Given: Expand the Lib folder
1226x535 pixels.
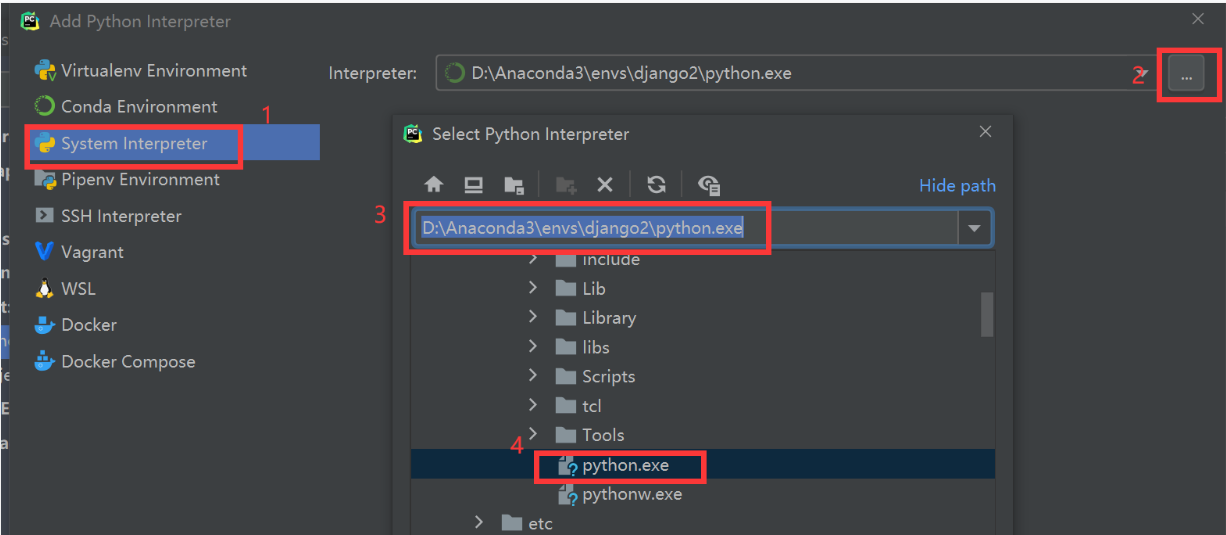Looking at the screenshot, I should [533, 288].
